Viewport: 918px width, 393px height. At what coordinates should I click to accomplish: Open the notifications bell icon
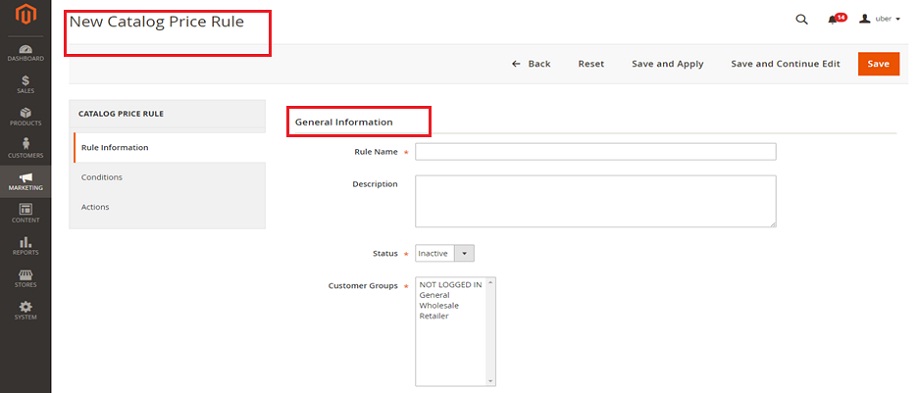[832, 19]
